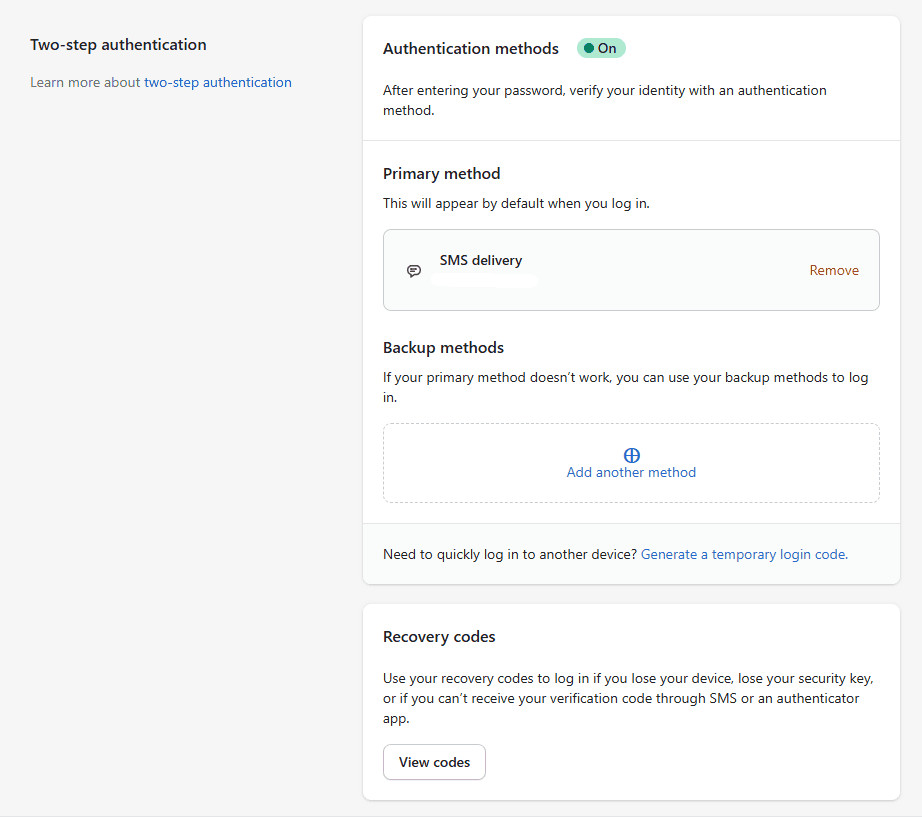Viewport: 922px width, 817px height.
Task: Click the Recovery codes card
Action: point(631,700)
